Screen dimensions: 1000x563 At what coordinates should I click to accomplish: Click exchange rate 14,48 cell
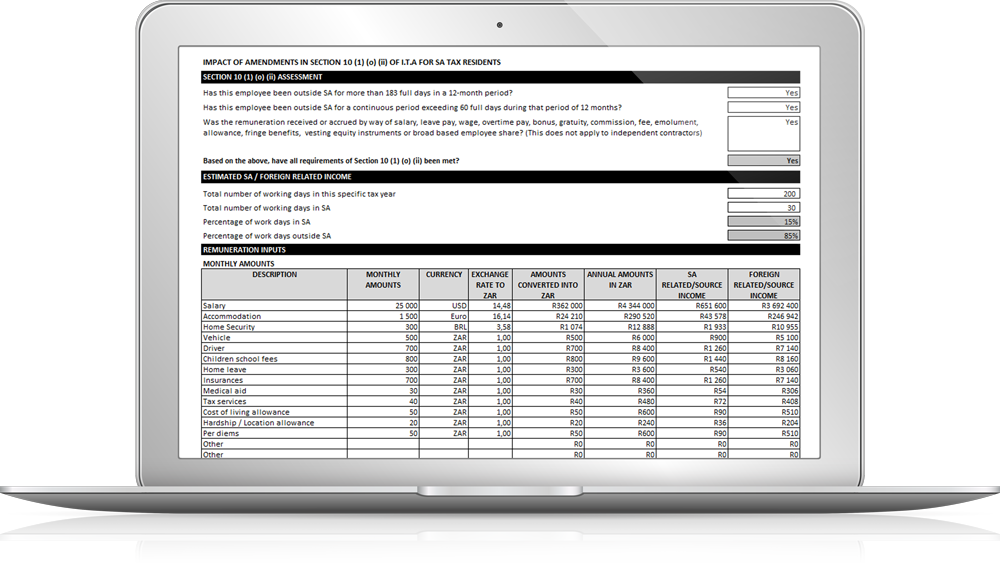(x=490, y=306)
